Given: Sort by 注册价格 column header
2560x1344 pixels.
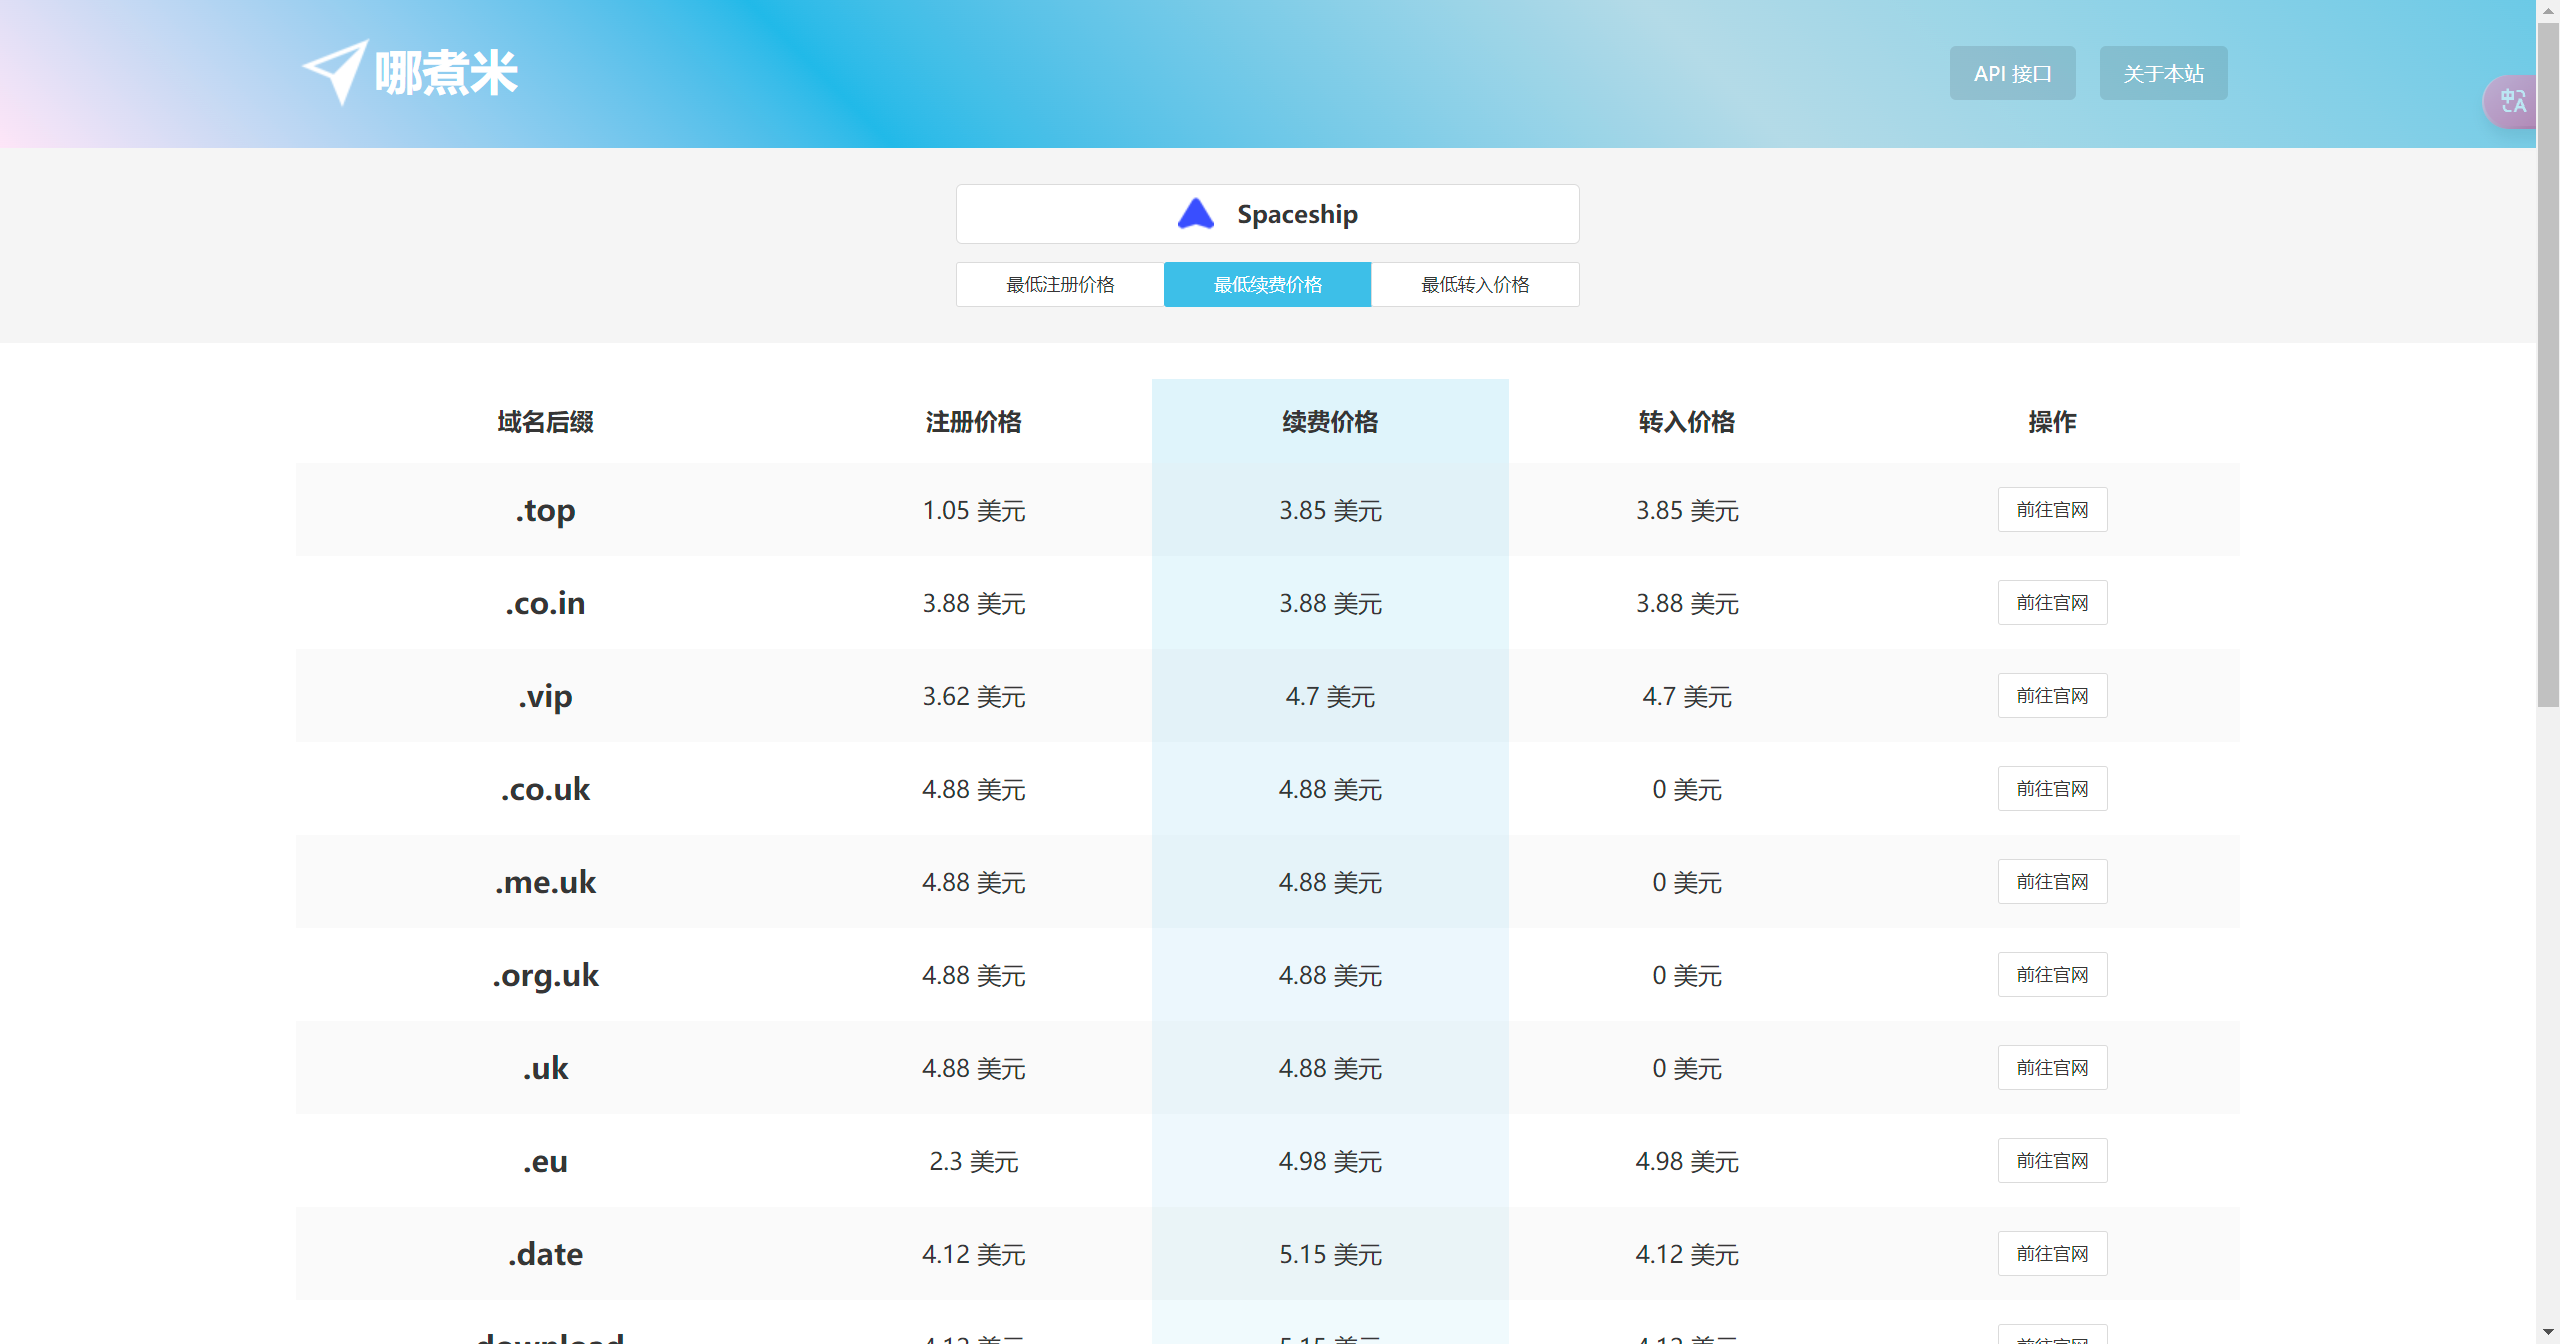Looking at the screenshot, I should 973,422.
